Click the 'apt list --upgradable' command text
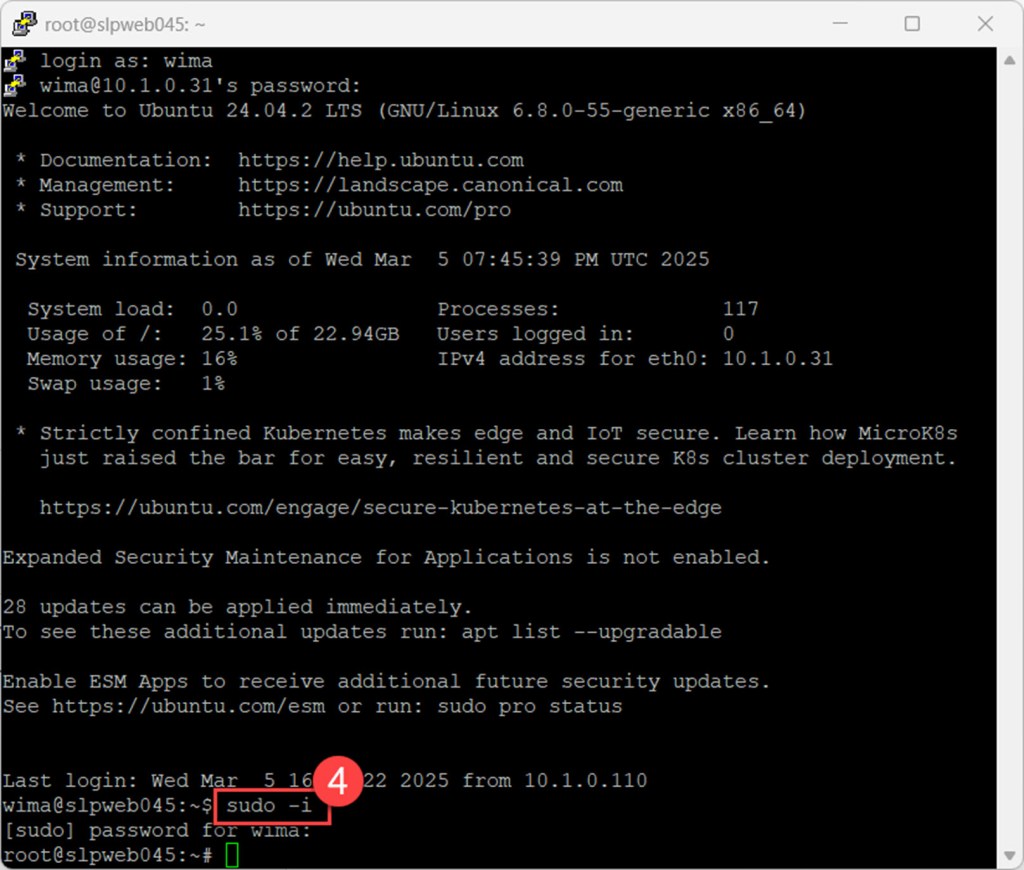1024x870 pixels. click(x=591, y=632)
